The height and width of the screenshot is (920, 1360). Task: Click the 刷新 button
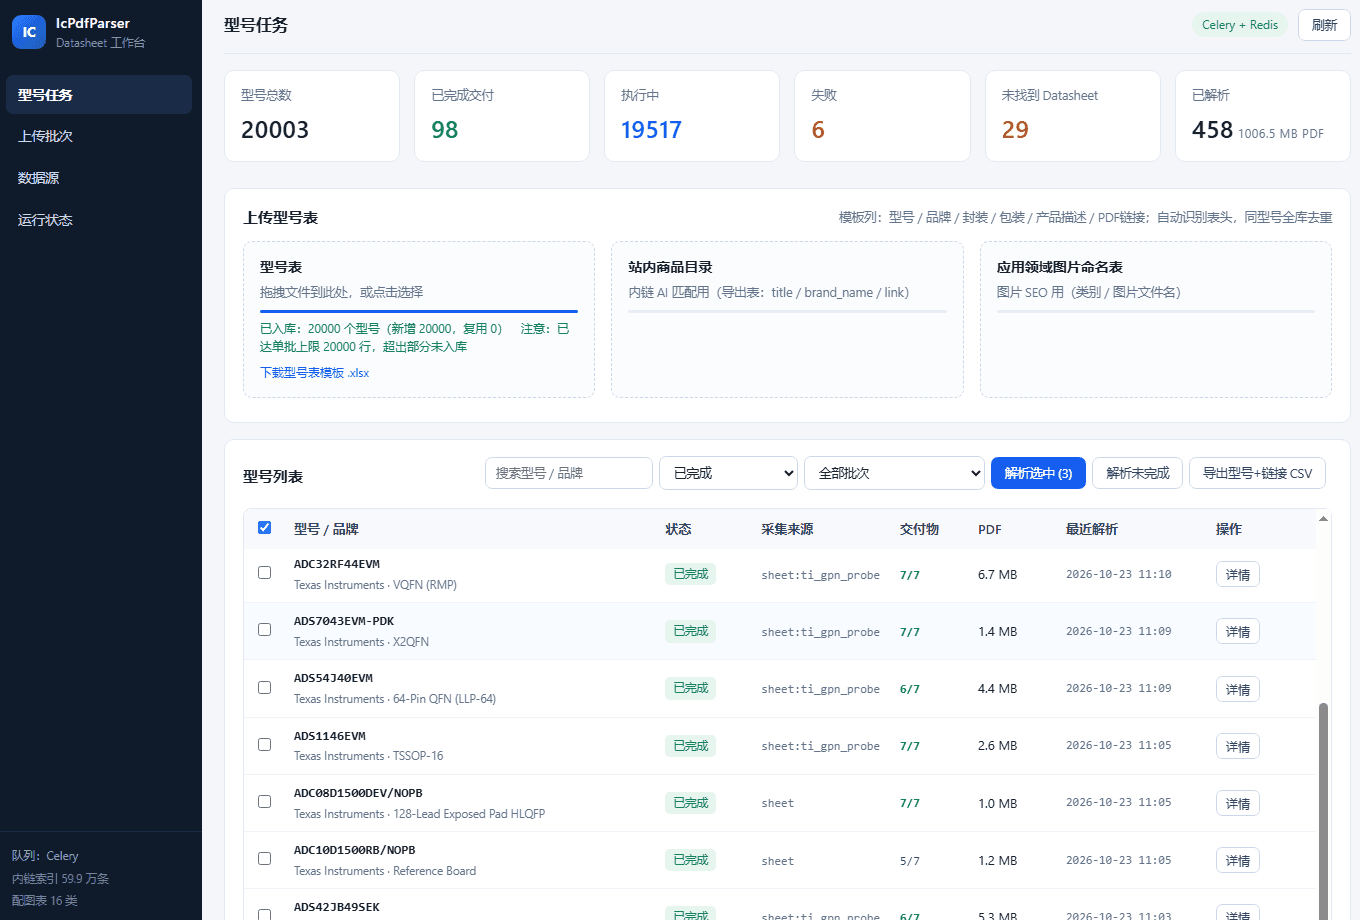(x=1324, y=25)
